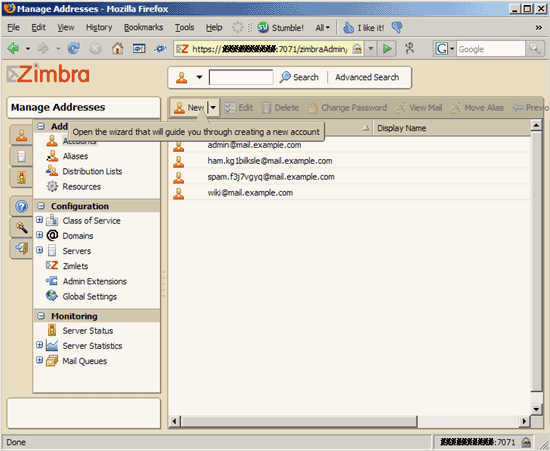Click the I like it! button
Image resolution: width=550 pixels, height=451 pixels.
pos(363,28)
